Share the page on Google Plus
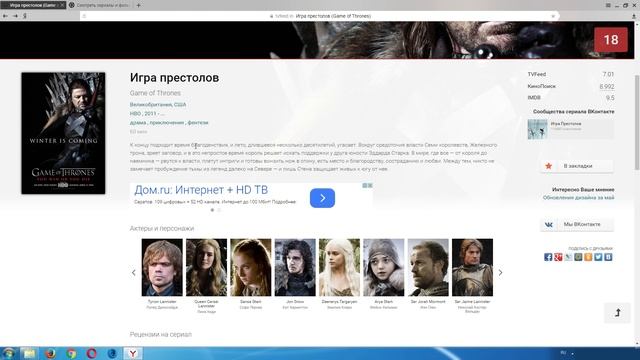Image resolution: width=640 pixels, height=360 pixels. pyautogui.click(x=558, y=257)
